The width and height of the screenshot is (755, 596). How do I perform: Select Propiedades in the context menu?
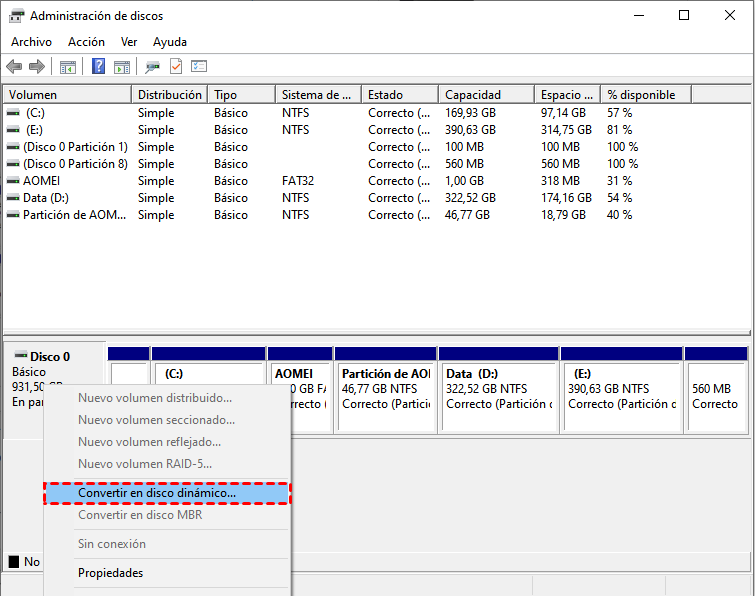(110, 573)
